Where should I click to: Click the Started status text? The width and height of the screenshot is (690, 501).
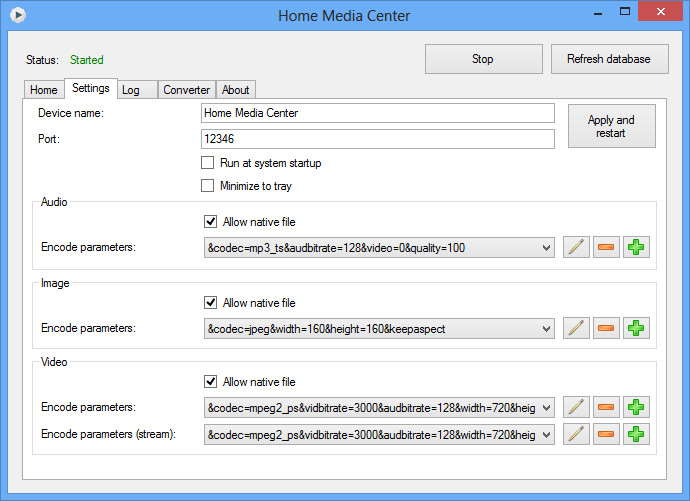(87, 60)
